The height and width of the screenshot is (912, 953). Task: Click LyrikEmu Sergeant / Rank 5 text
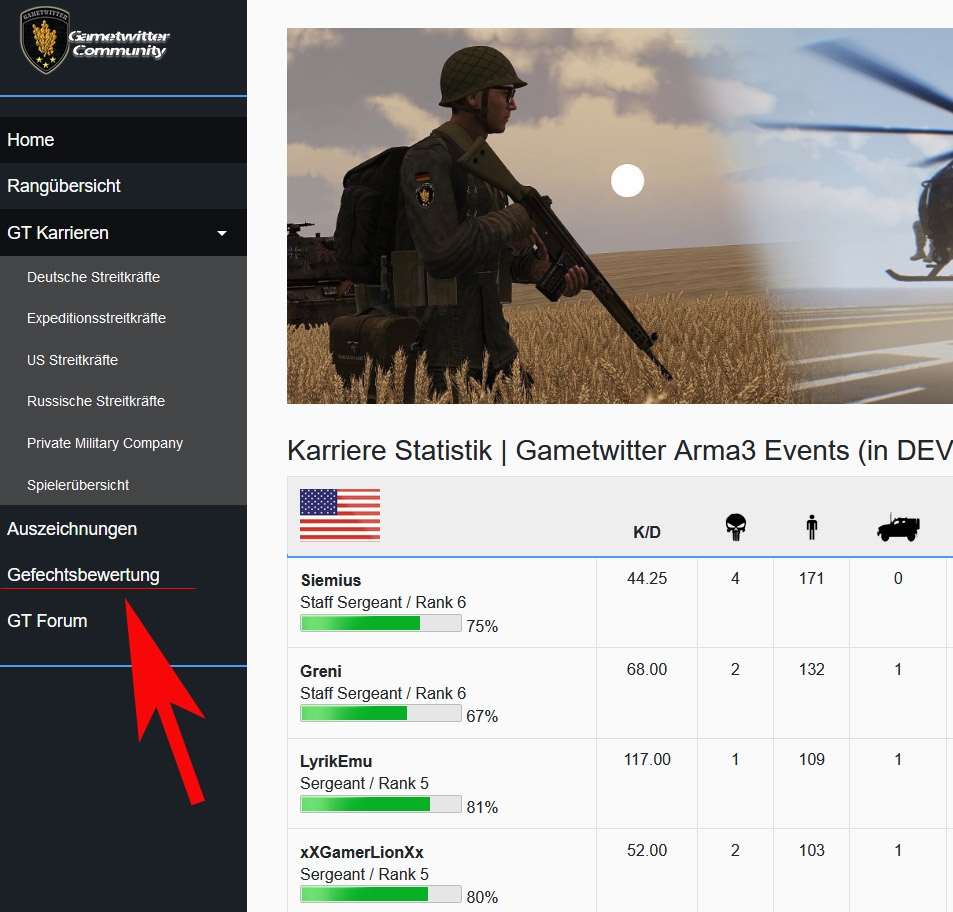364,783
